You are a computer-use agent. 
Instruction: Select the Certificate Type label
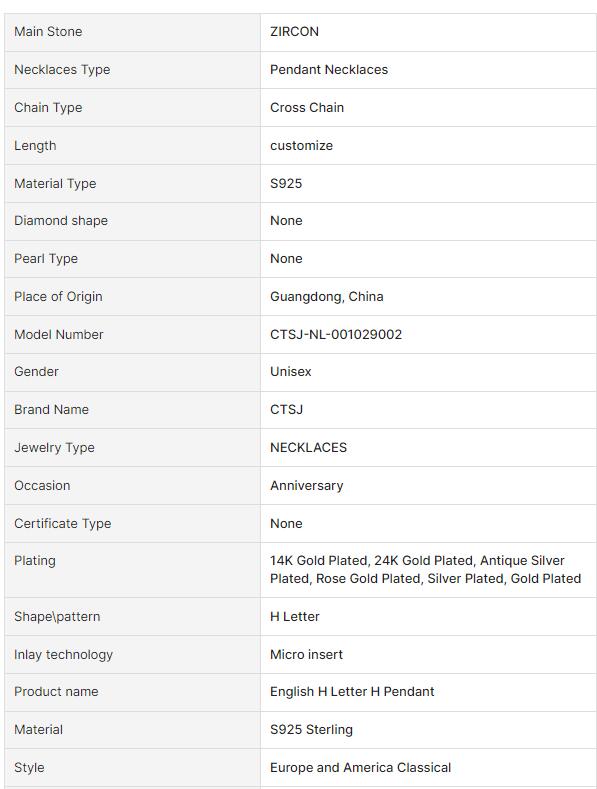pyautogui.click(x=62, y=524)
